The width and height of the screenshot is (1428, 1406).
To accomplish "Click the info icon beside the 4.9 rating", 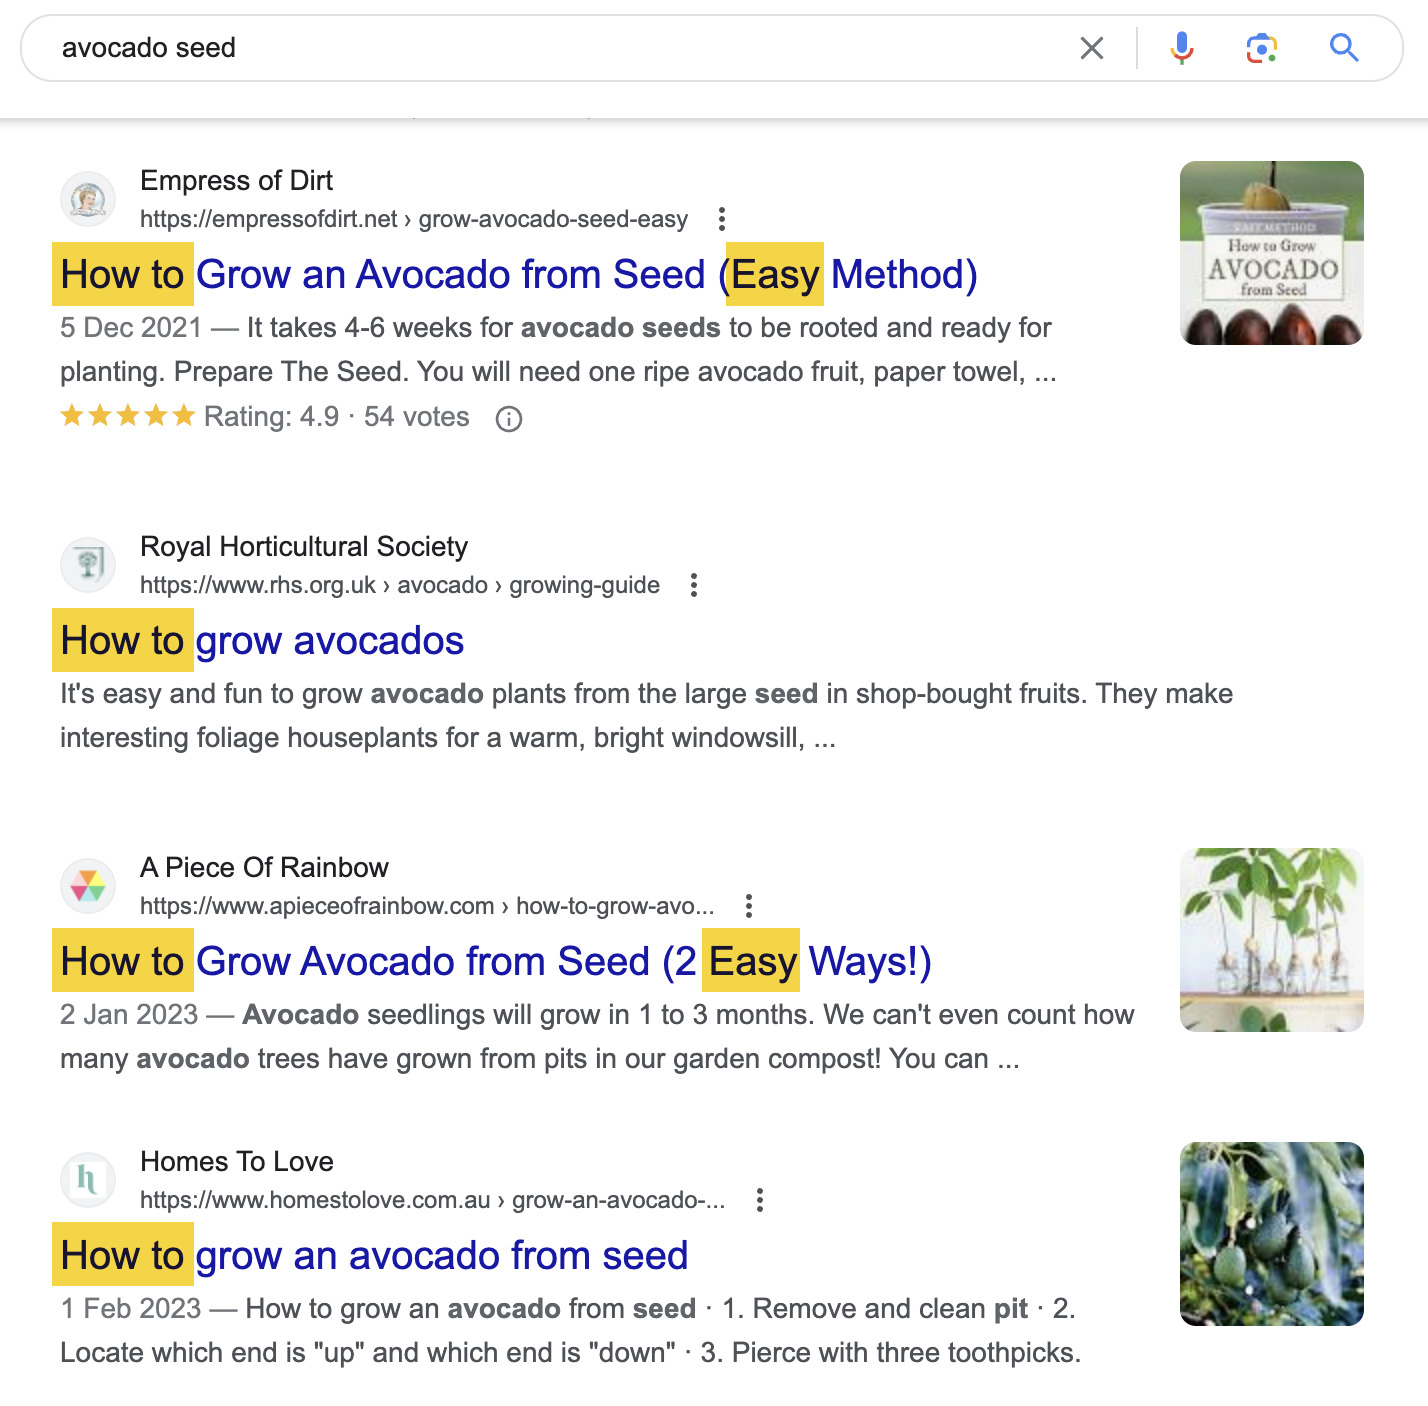I will pyautogui.click(x=508, y=418).
